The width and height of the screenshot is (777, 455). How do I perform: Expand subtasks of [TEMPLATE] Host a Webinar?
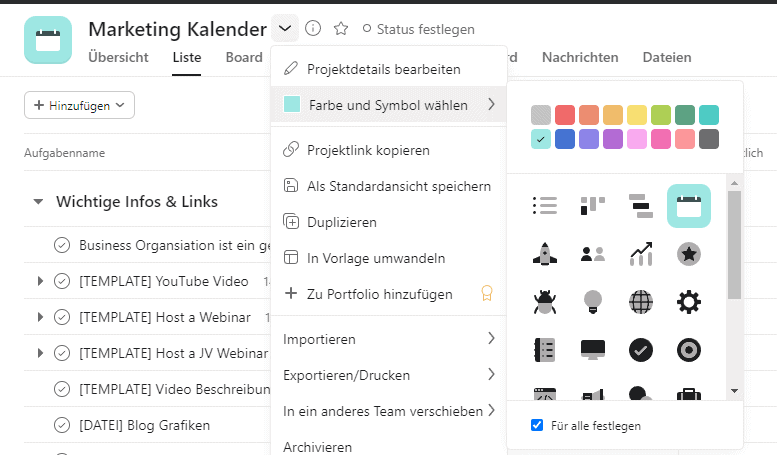(x=40, y=317)
